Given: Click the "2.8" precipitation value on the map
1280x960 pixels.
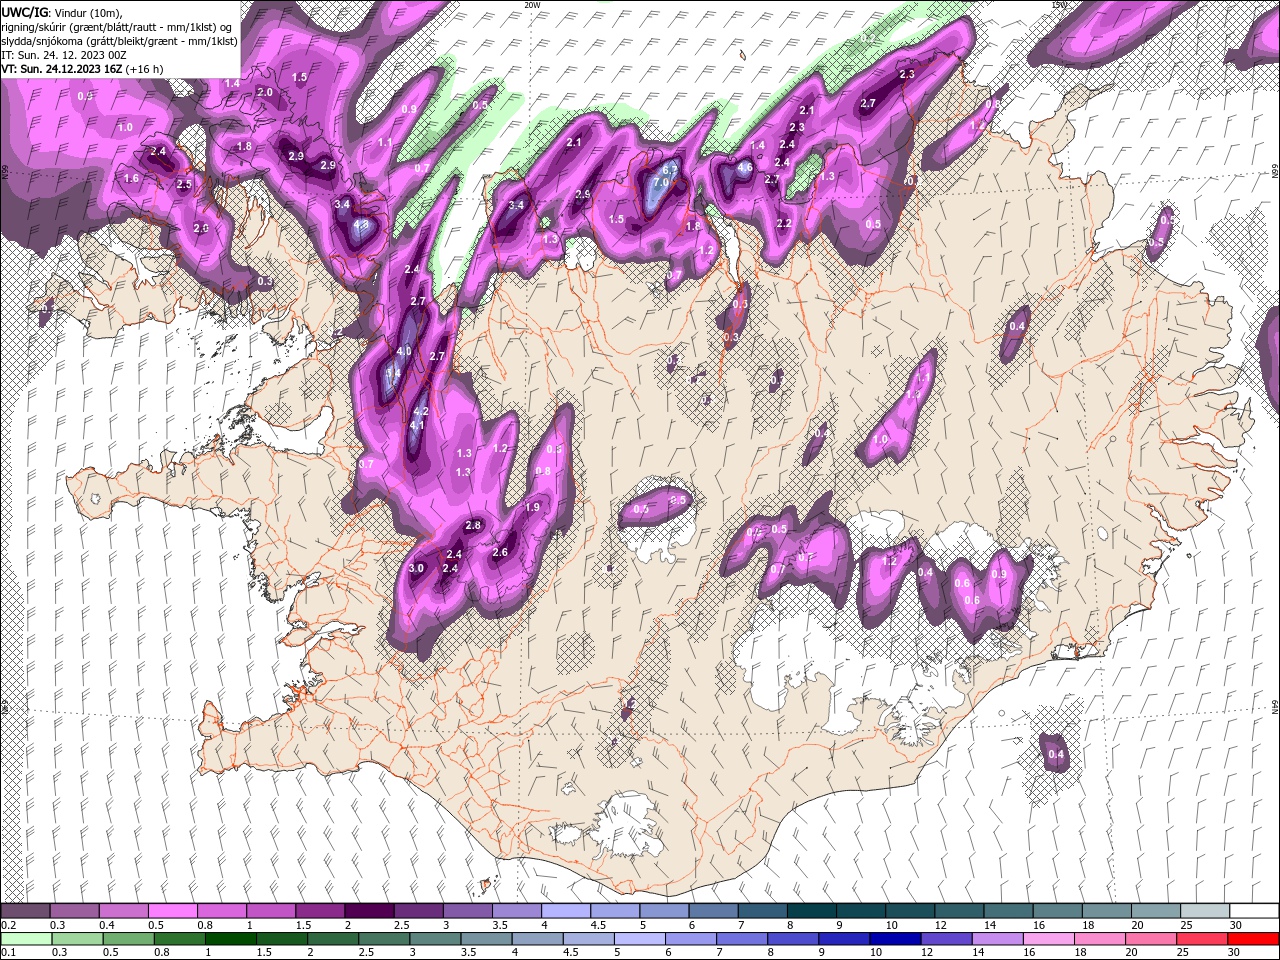Looking at the screenshot, I should tap(474, 525).
